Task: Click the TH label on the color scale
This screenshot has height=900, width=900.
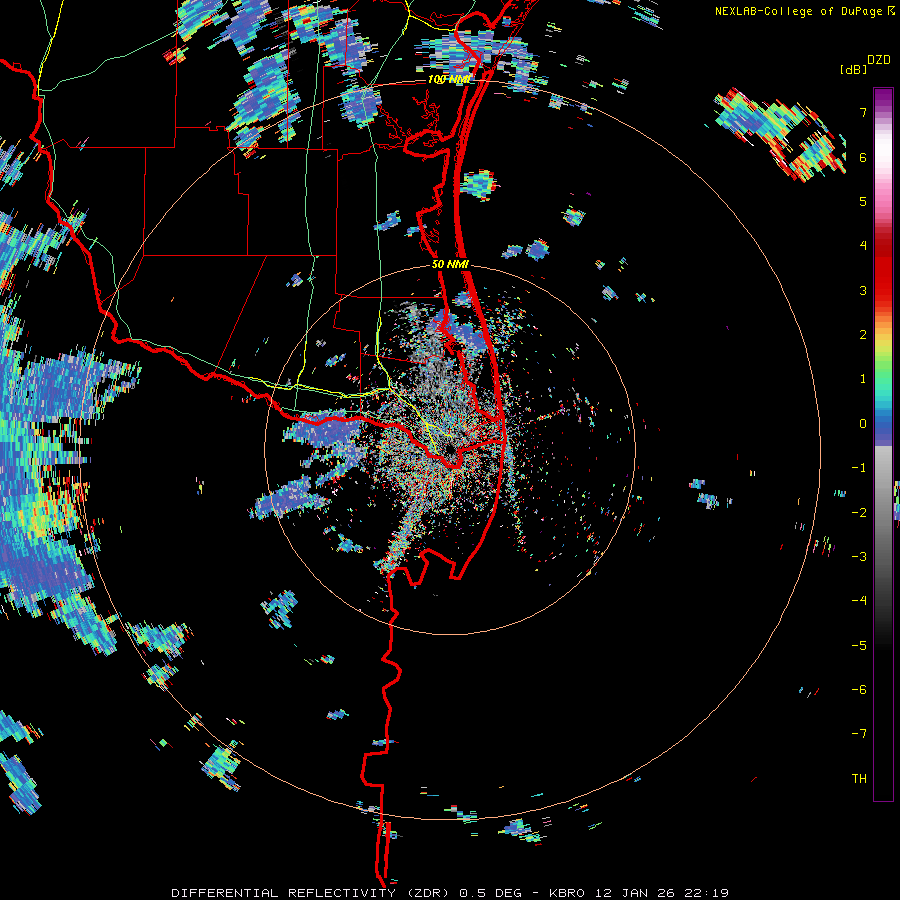Action: tap(859, 779)
